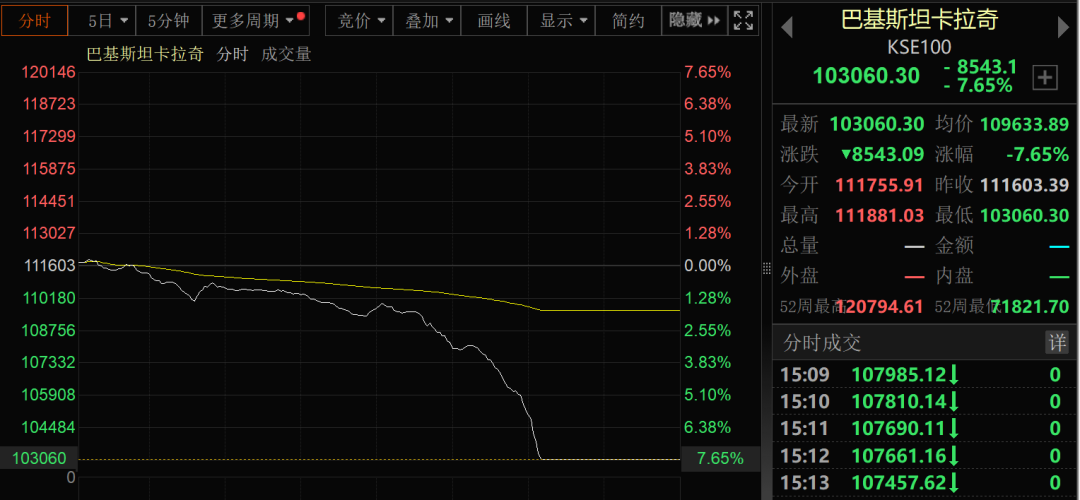Click the 简约 simple view button
This screenshot has height=500, width=1080.
point(627,21)
